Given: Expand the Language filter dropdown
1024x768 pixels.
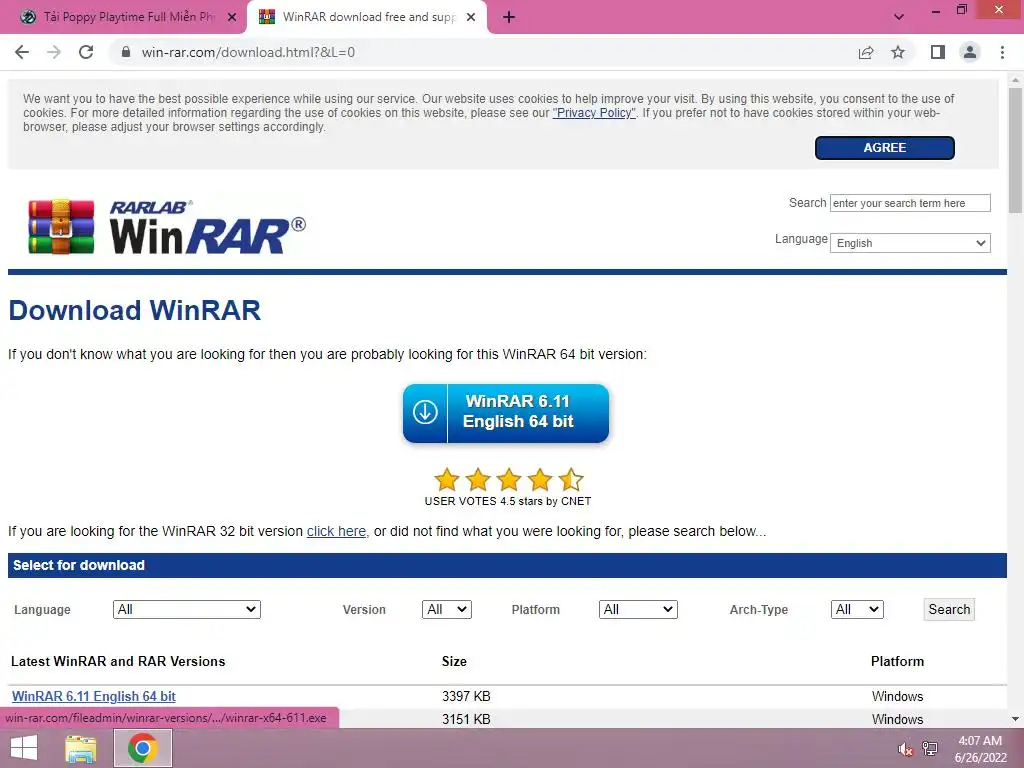Looking at the screenshot, I should click(187, 609).
